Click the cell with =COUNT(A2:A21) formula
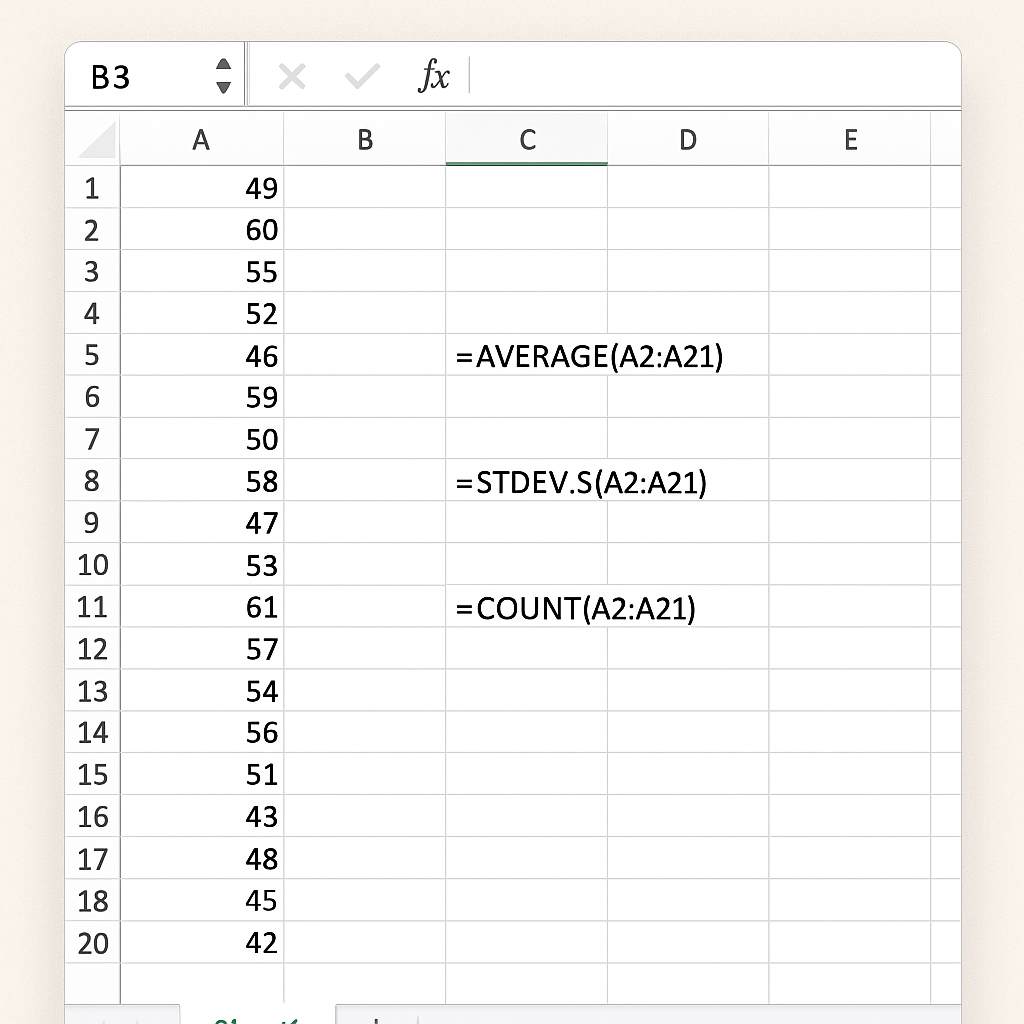This screenshot has height=1024, width=1024. click(527, 607)
